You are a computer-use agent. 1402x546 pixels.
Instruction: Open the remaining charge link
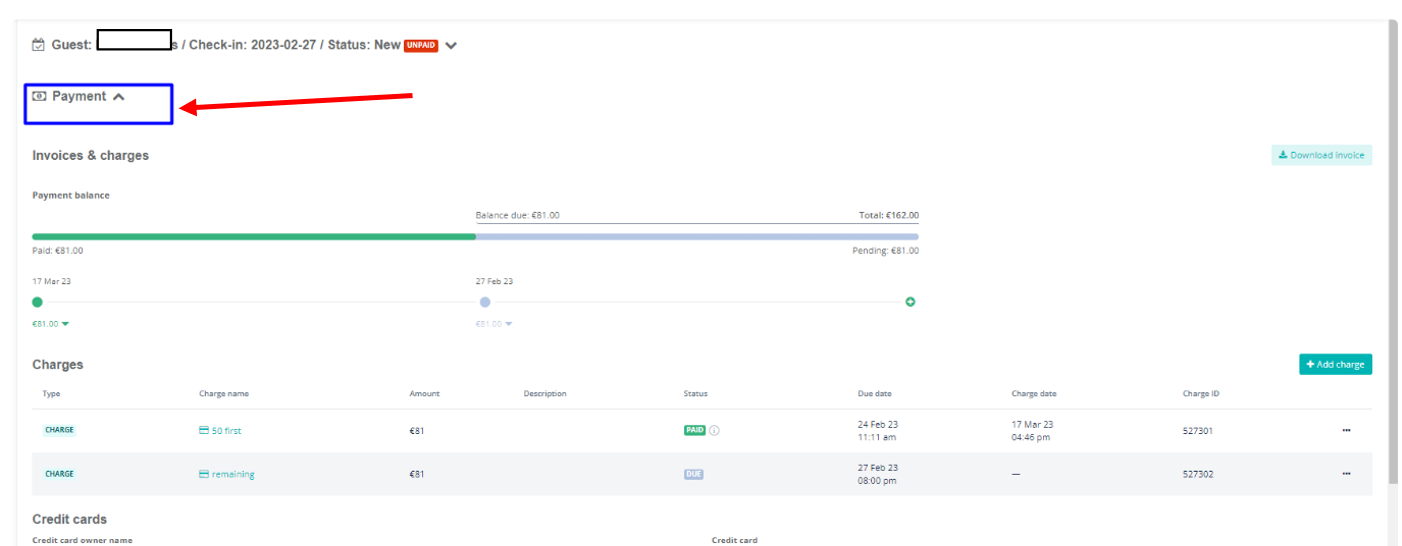[233, 474]
